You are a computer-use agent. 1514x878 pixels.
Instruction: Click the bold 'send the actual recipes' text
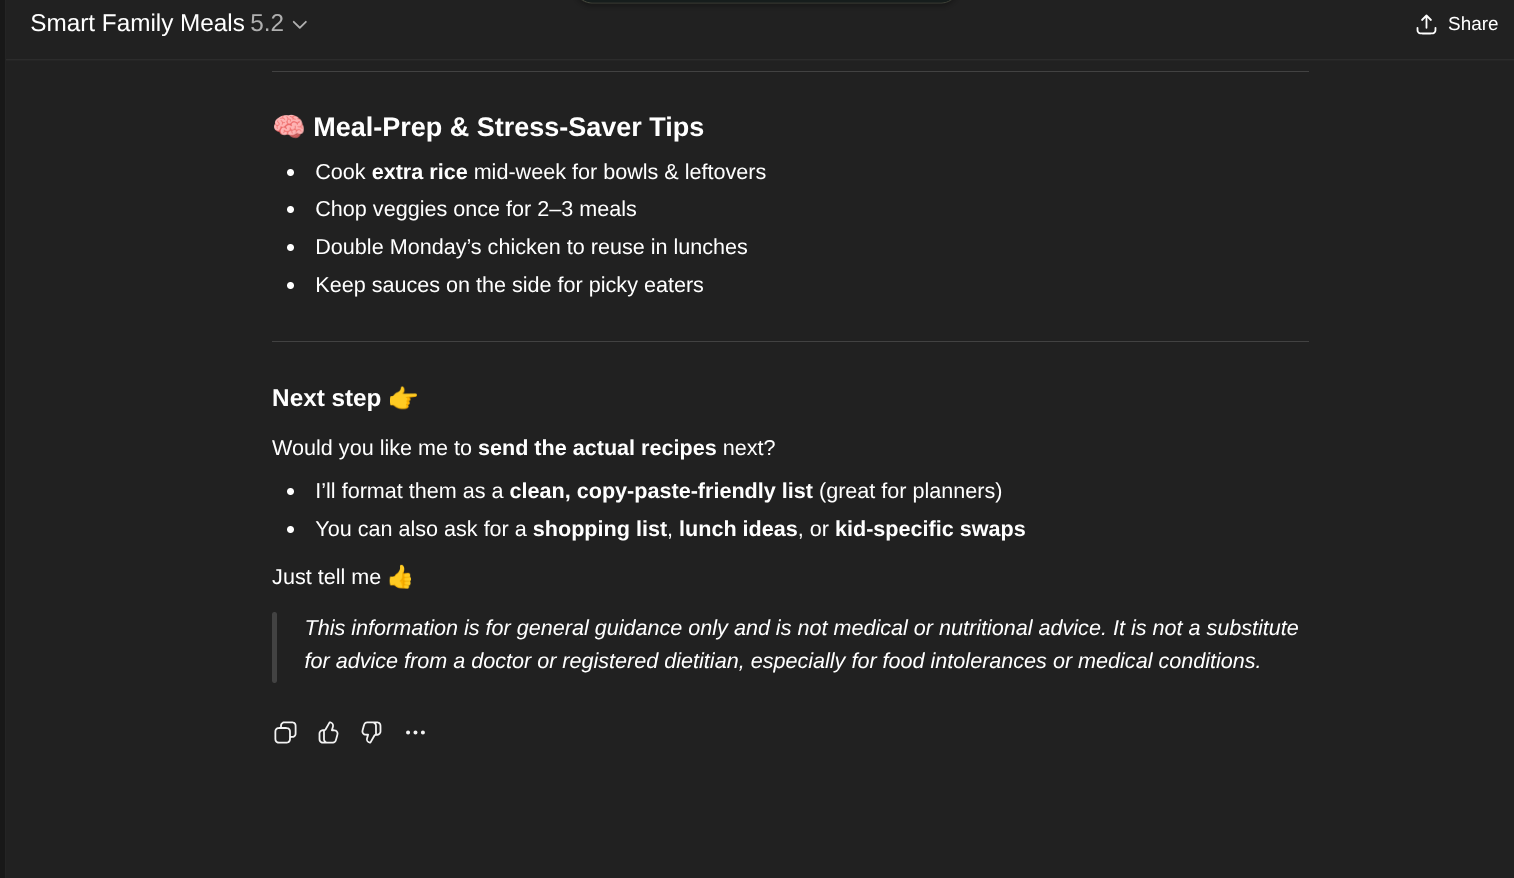pos(597,448)
